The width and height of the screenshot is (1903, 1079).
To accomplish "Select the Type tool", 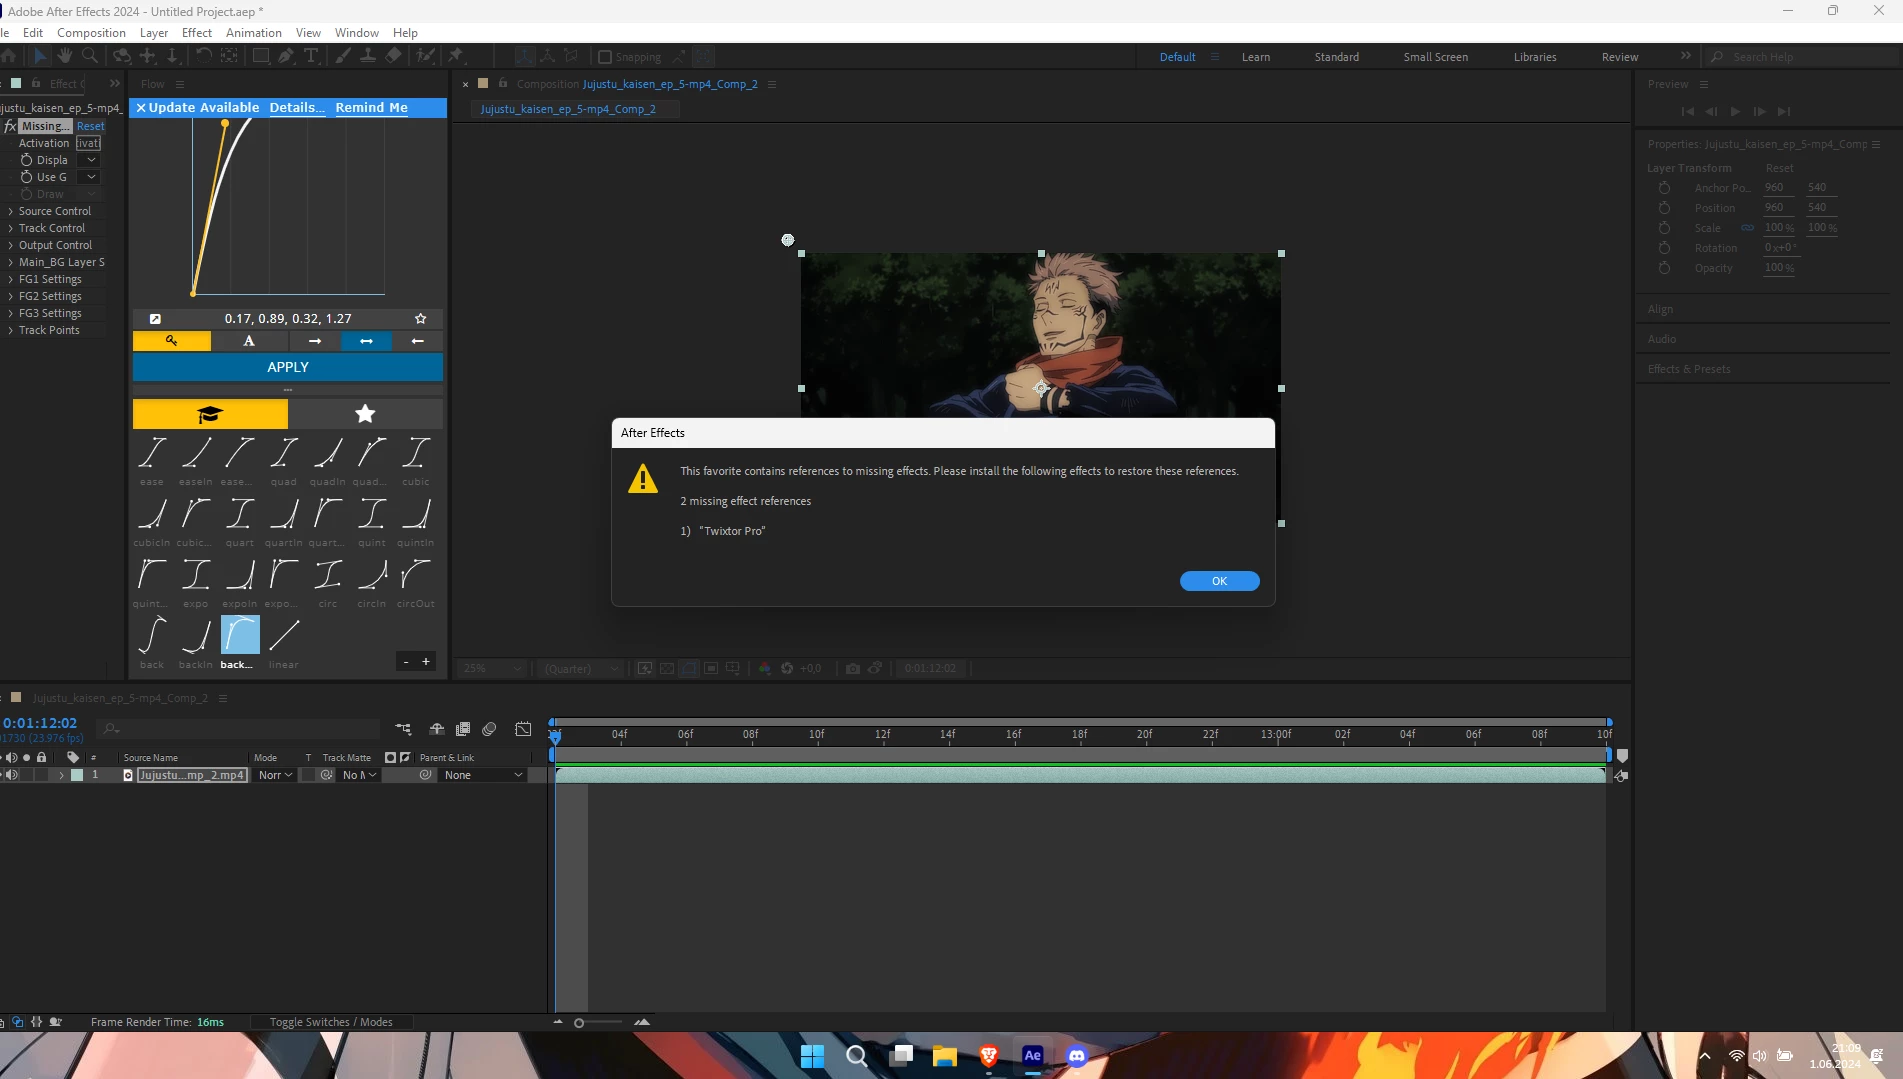I will tap(311, 56).
